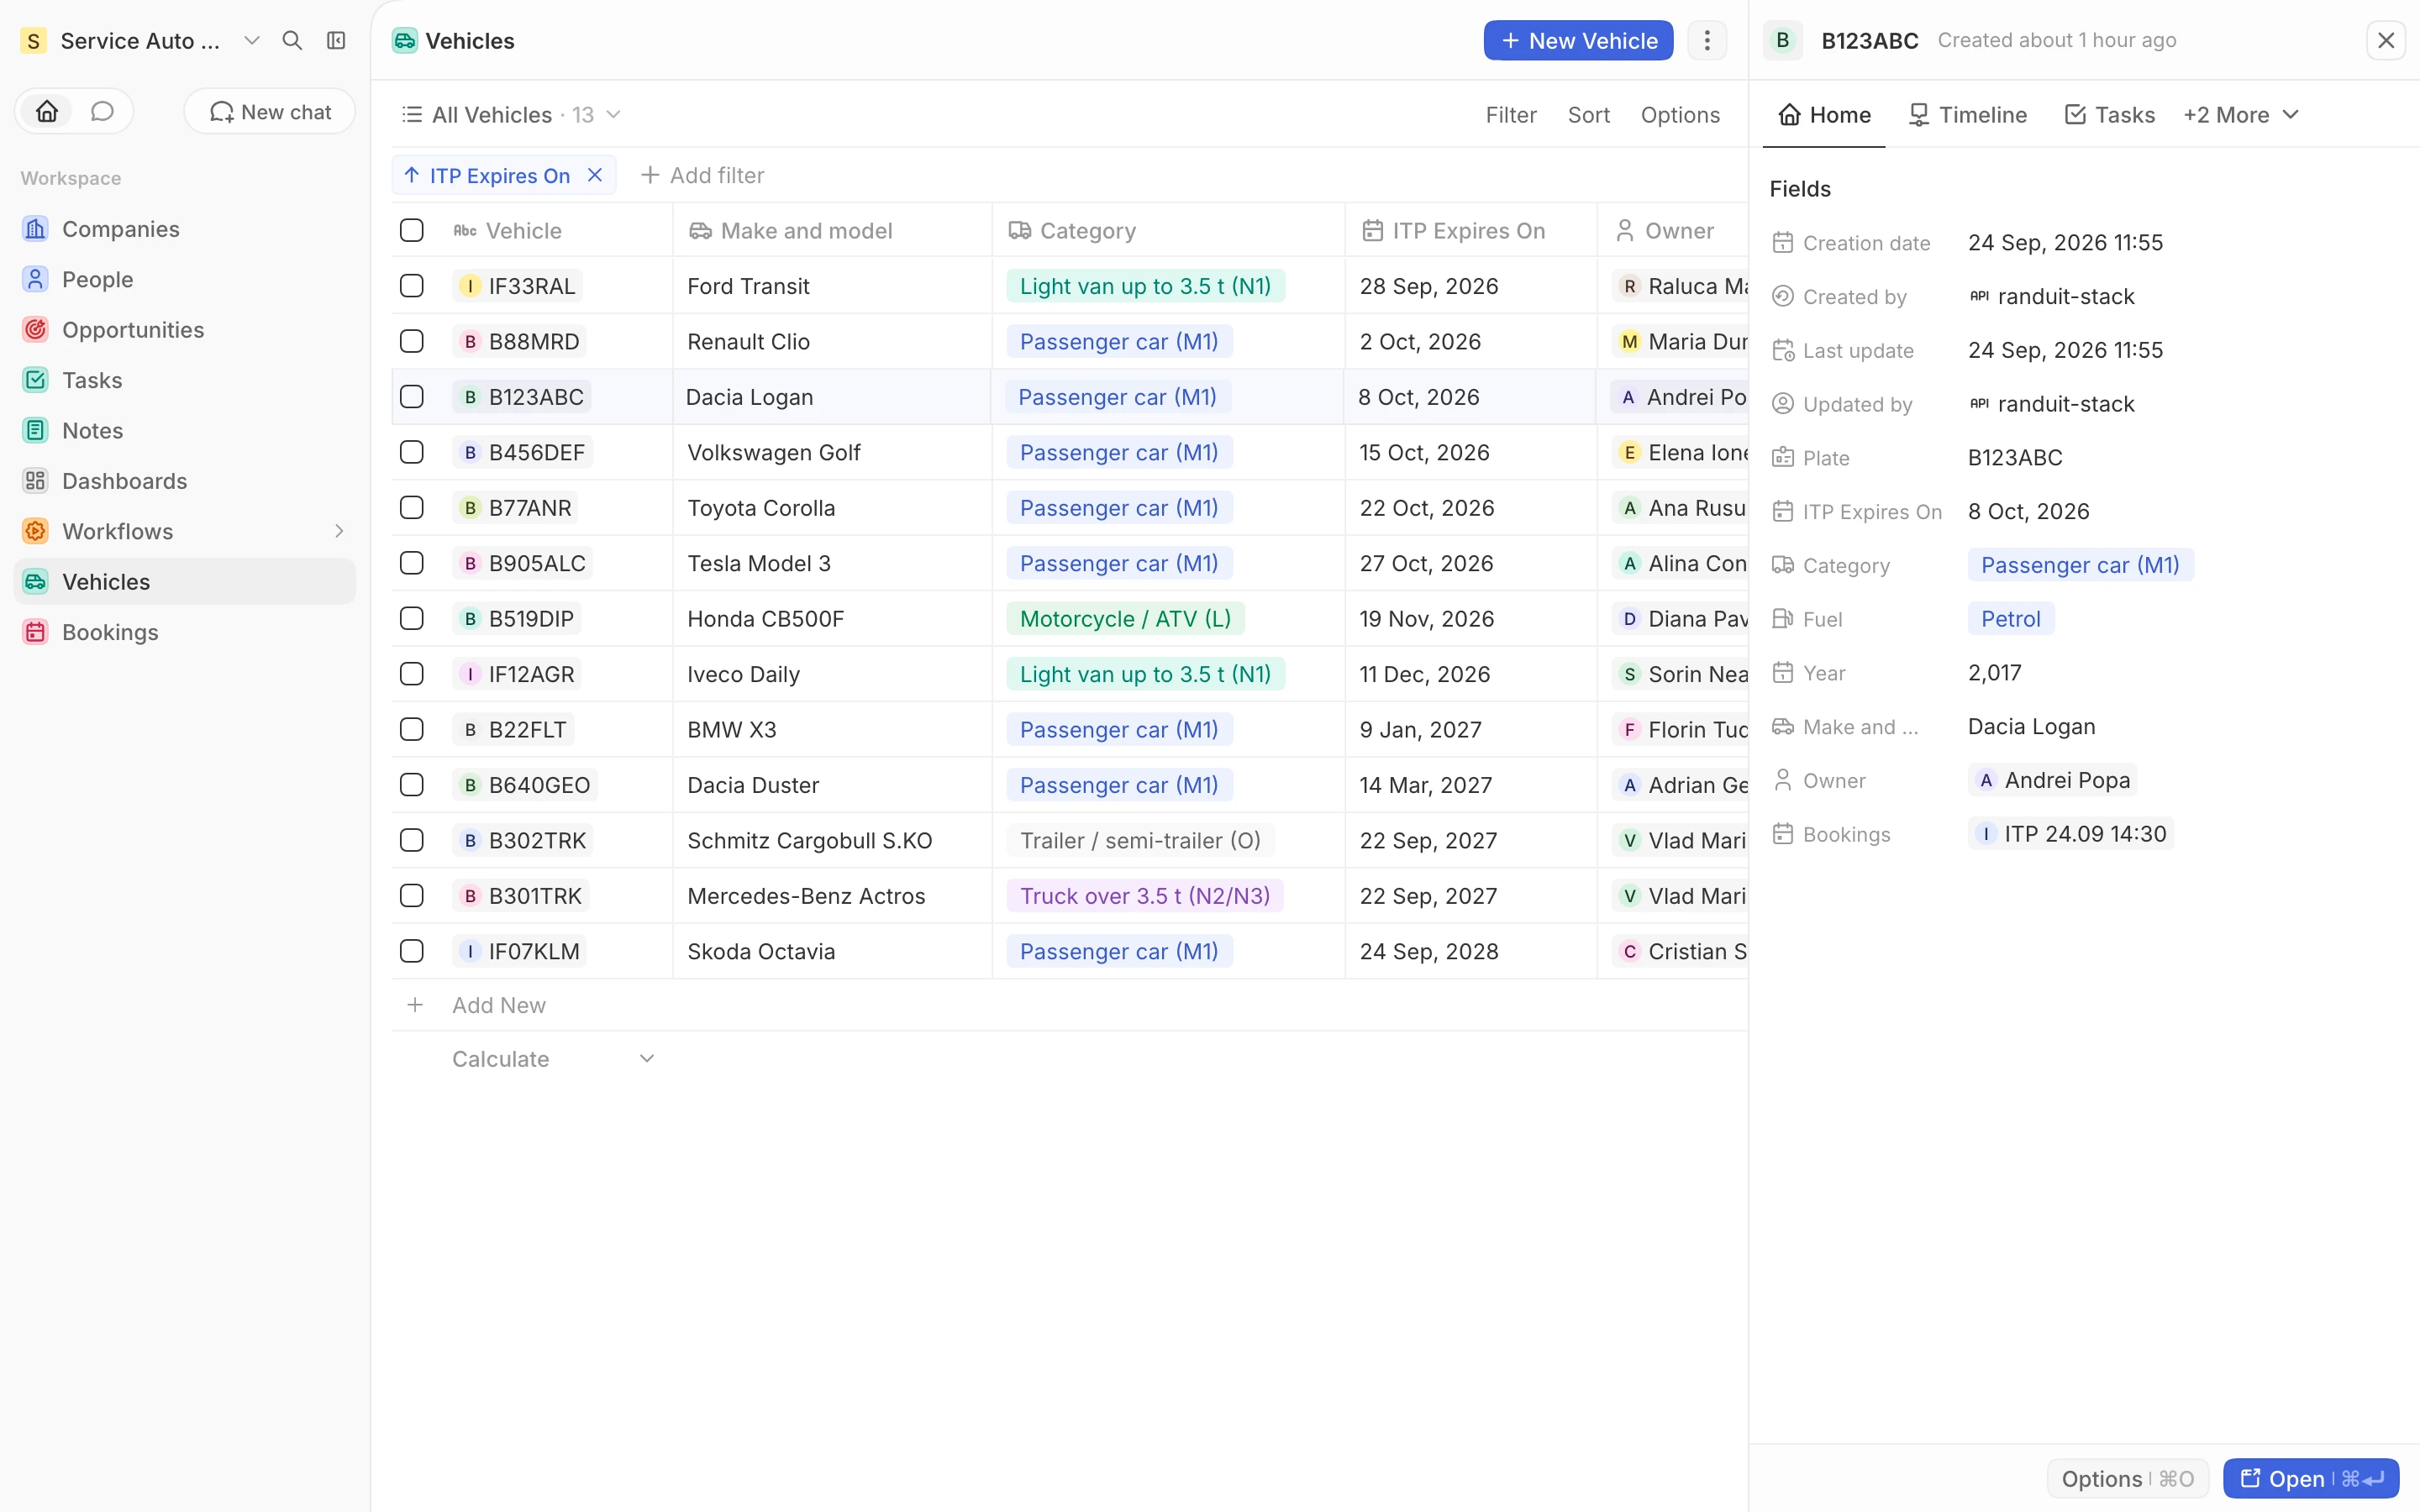Click the Open button in record panel
The image size is (2420, 1512).
point(2310,1478)
